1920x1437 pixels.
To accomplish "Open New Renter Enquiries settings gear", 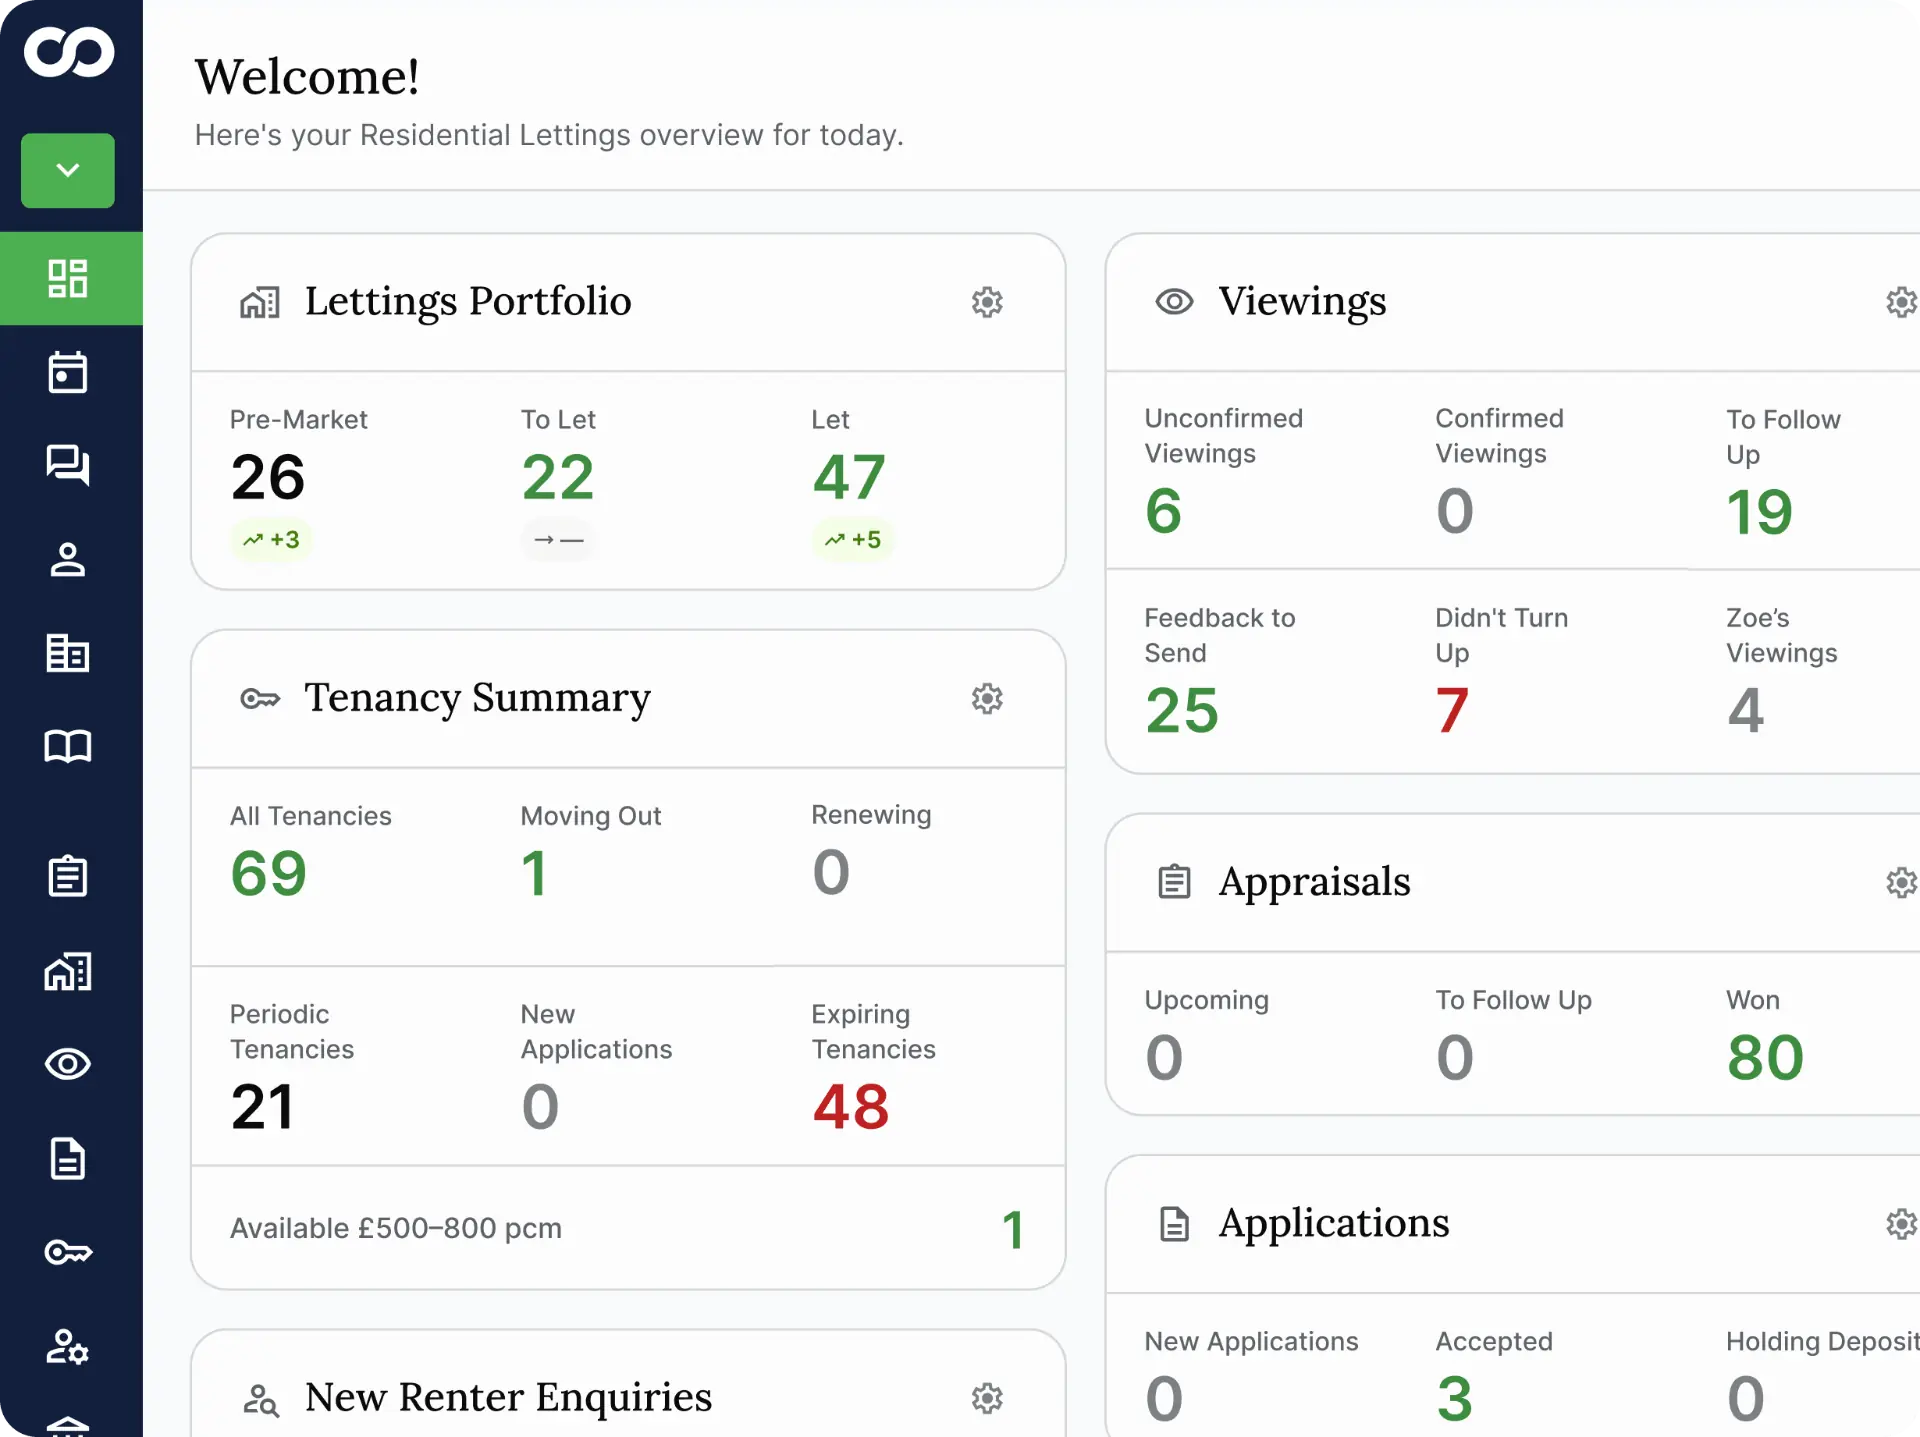I will click(x=987, y=1398).
